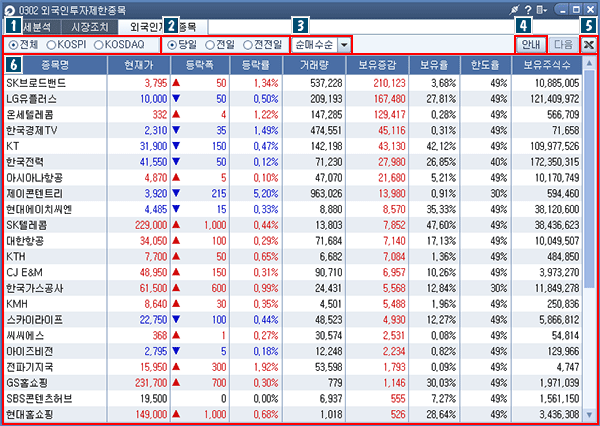Select the SK텔레콤 stock name

point(26,225)
